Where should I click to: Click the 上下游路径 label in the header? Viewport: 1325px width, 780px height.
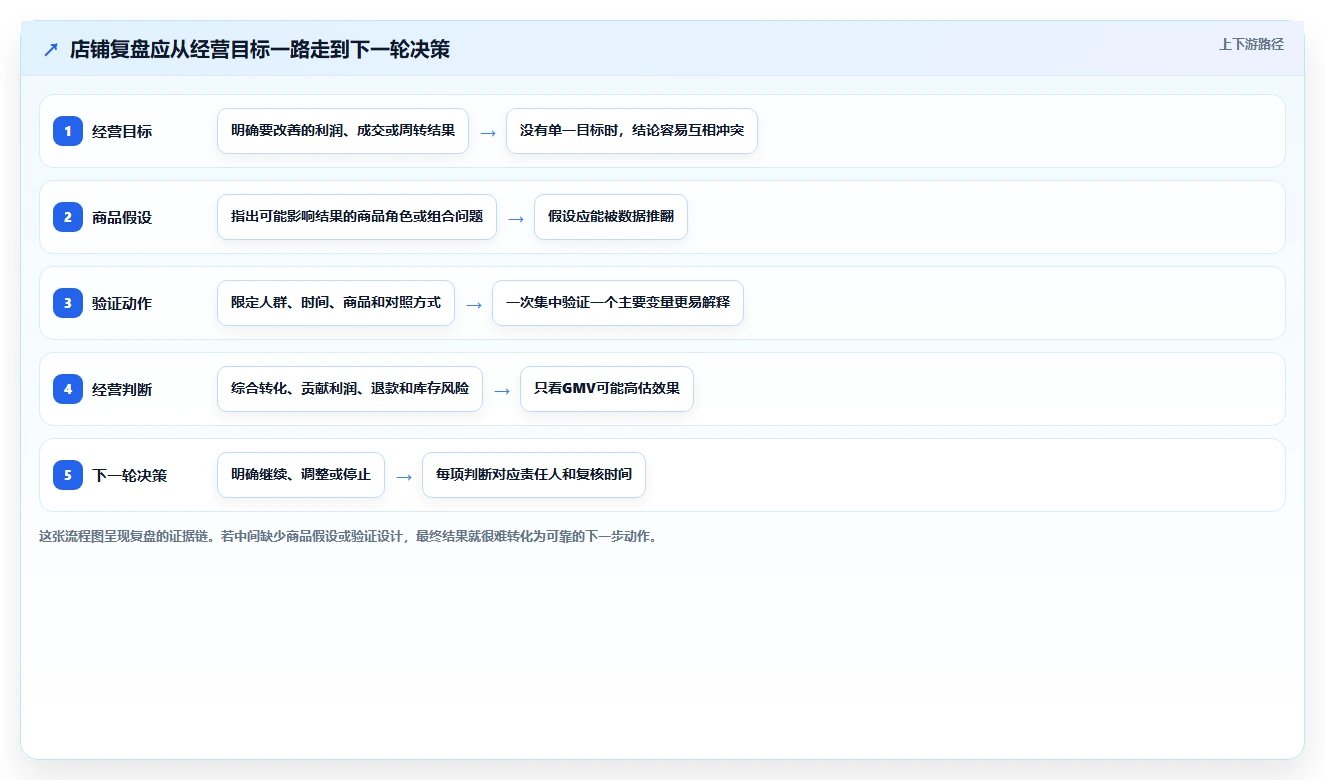pos(1251,44)
